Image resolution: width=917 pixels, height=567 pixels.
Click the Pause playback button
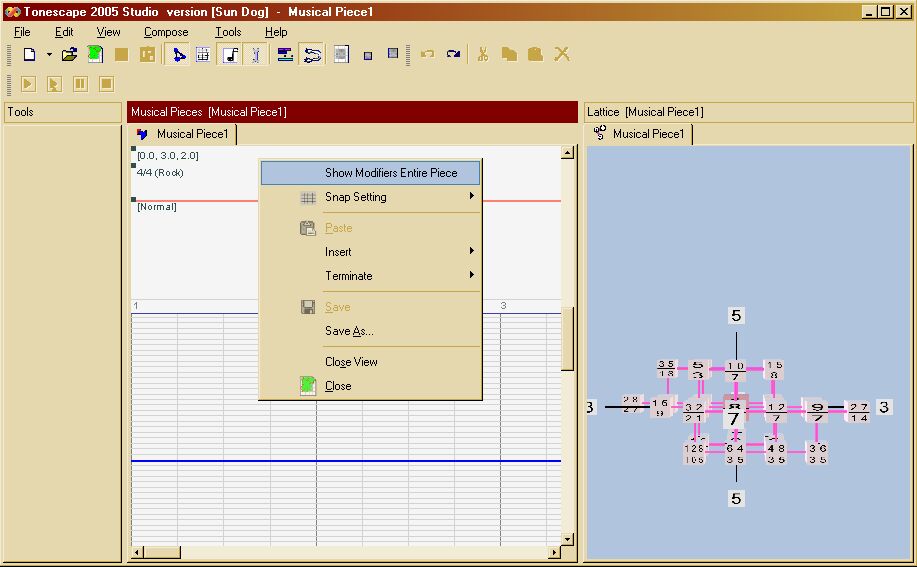coord(80,84)
